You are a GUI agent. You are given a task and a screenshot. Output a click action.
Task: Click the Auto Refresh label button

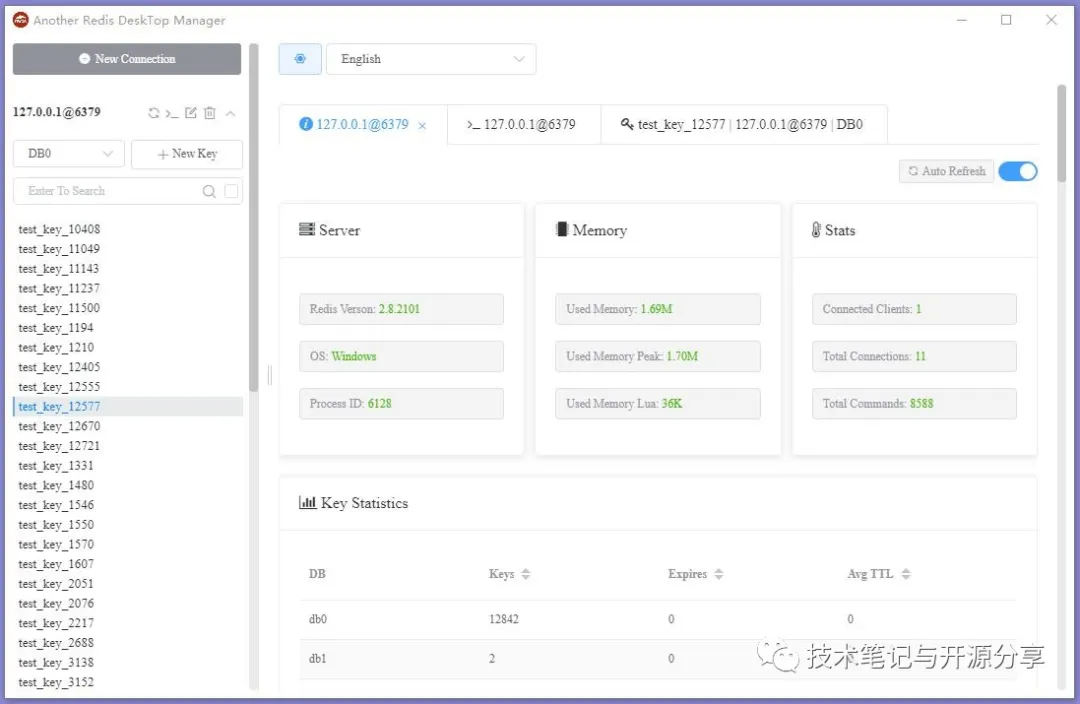pyautogui.click(x=946, y=171)
